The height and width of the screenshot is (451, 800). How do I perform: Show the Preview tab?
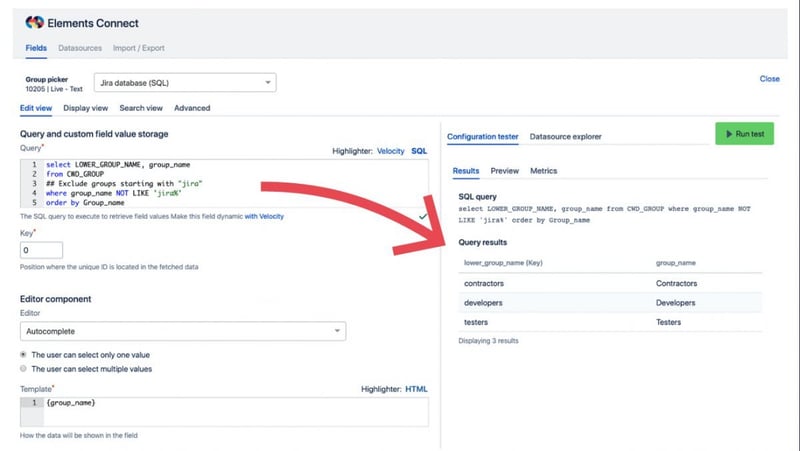click(x=505, y=171)
